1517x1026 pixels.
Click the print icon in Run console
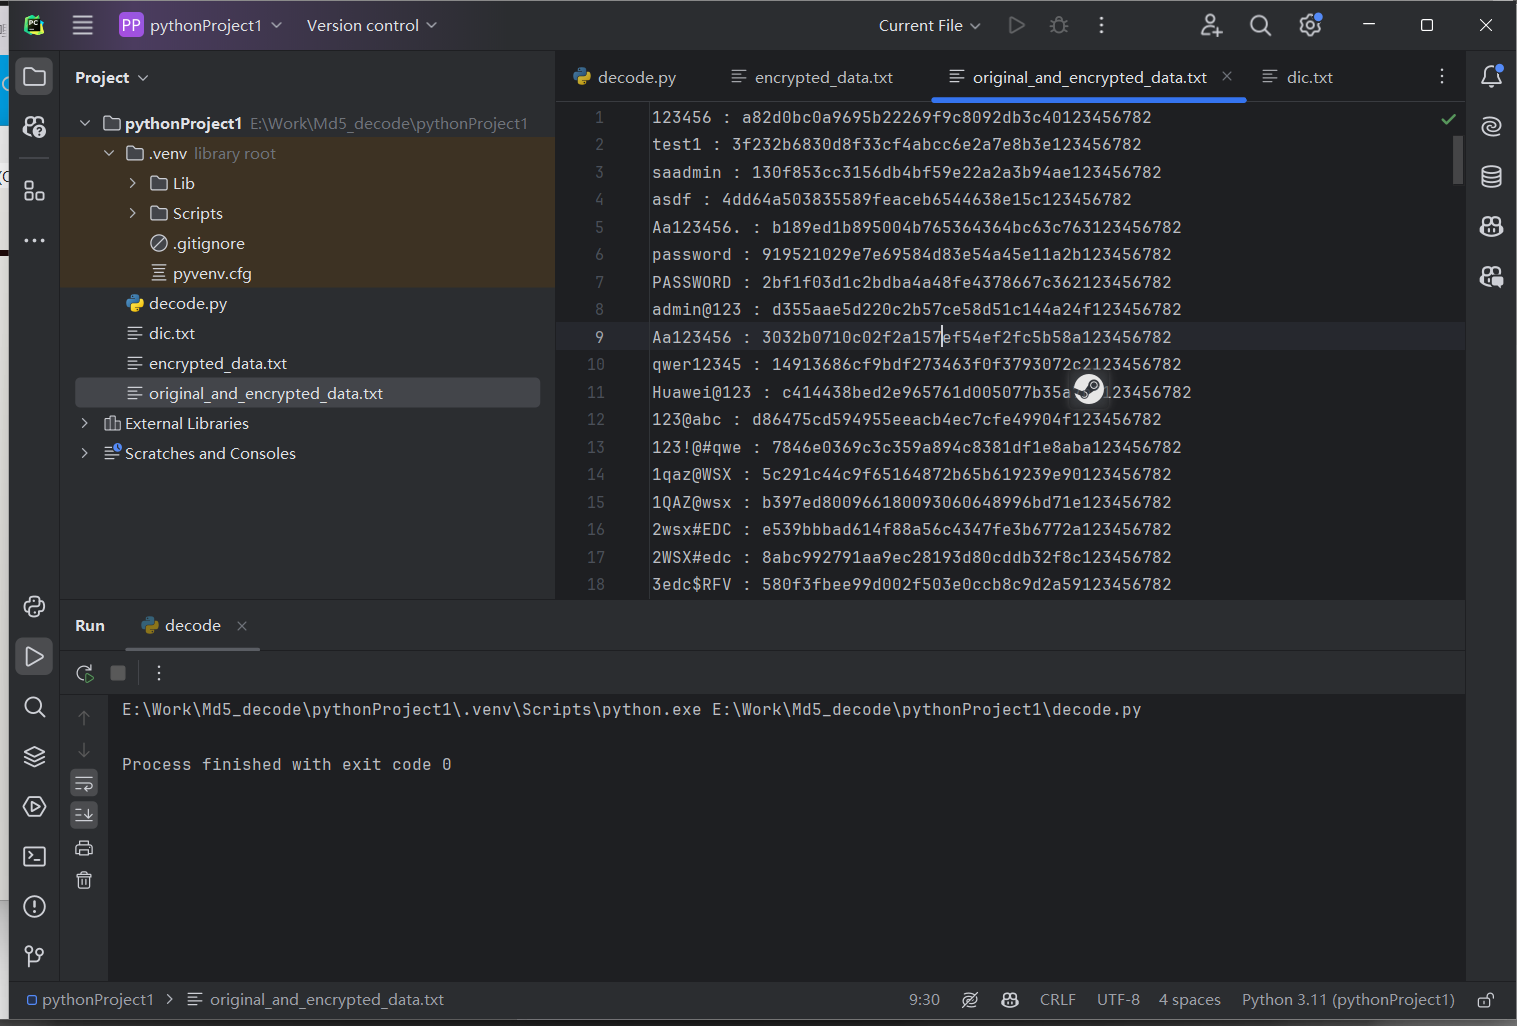coord(84,848)
